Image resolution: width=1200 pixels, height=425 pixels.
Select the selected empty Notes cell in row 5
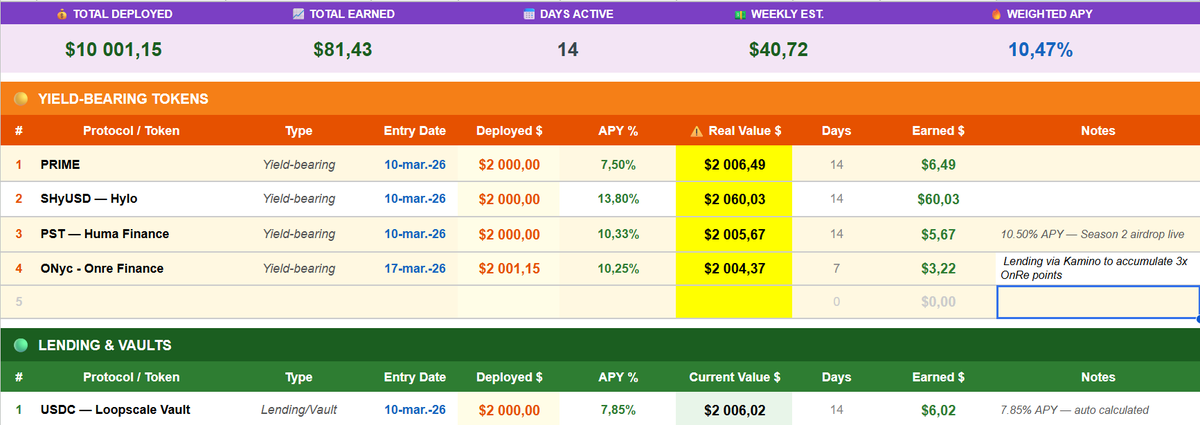coord(1098,302)
